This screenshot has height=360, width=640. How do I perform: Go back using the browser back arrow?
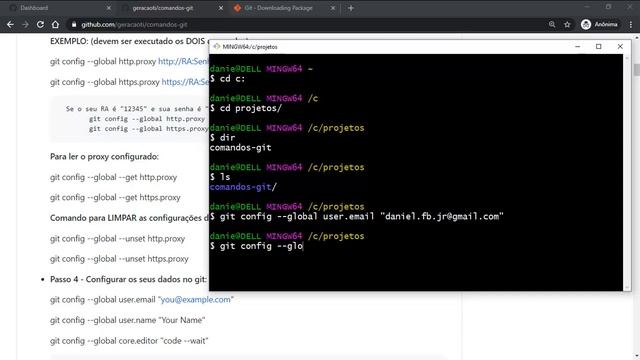[10, 24]
